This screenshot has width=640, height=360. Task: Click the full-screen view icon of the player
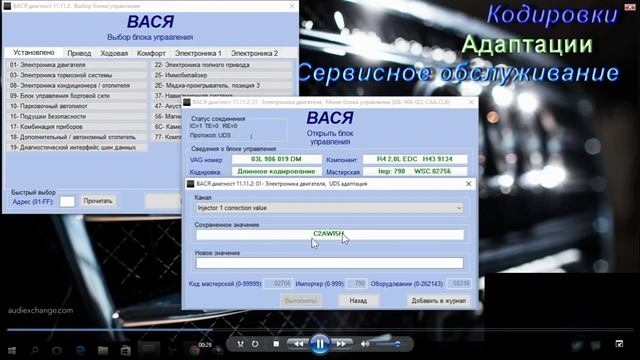pyautogui.click(x=619, y=344)
